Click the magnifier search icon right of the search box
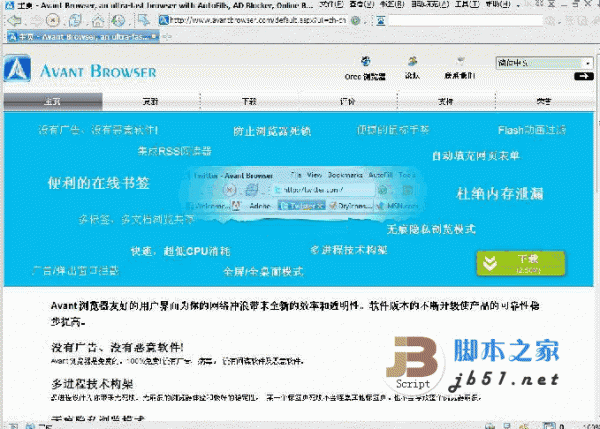The width and height of the screenshot is (600, 429). click(x=551, y=21)
